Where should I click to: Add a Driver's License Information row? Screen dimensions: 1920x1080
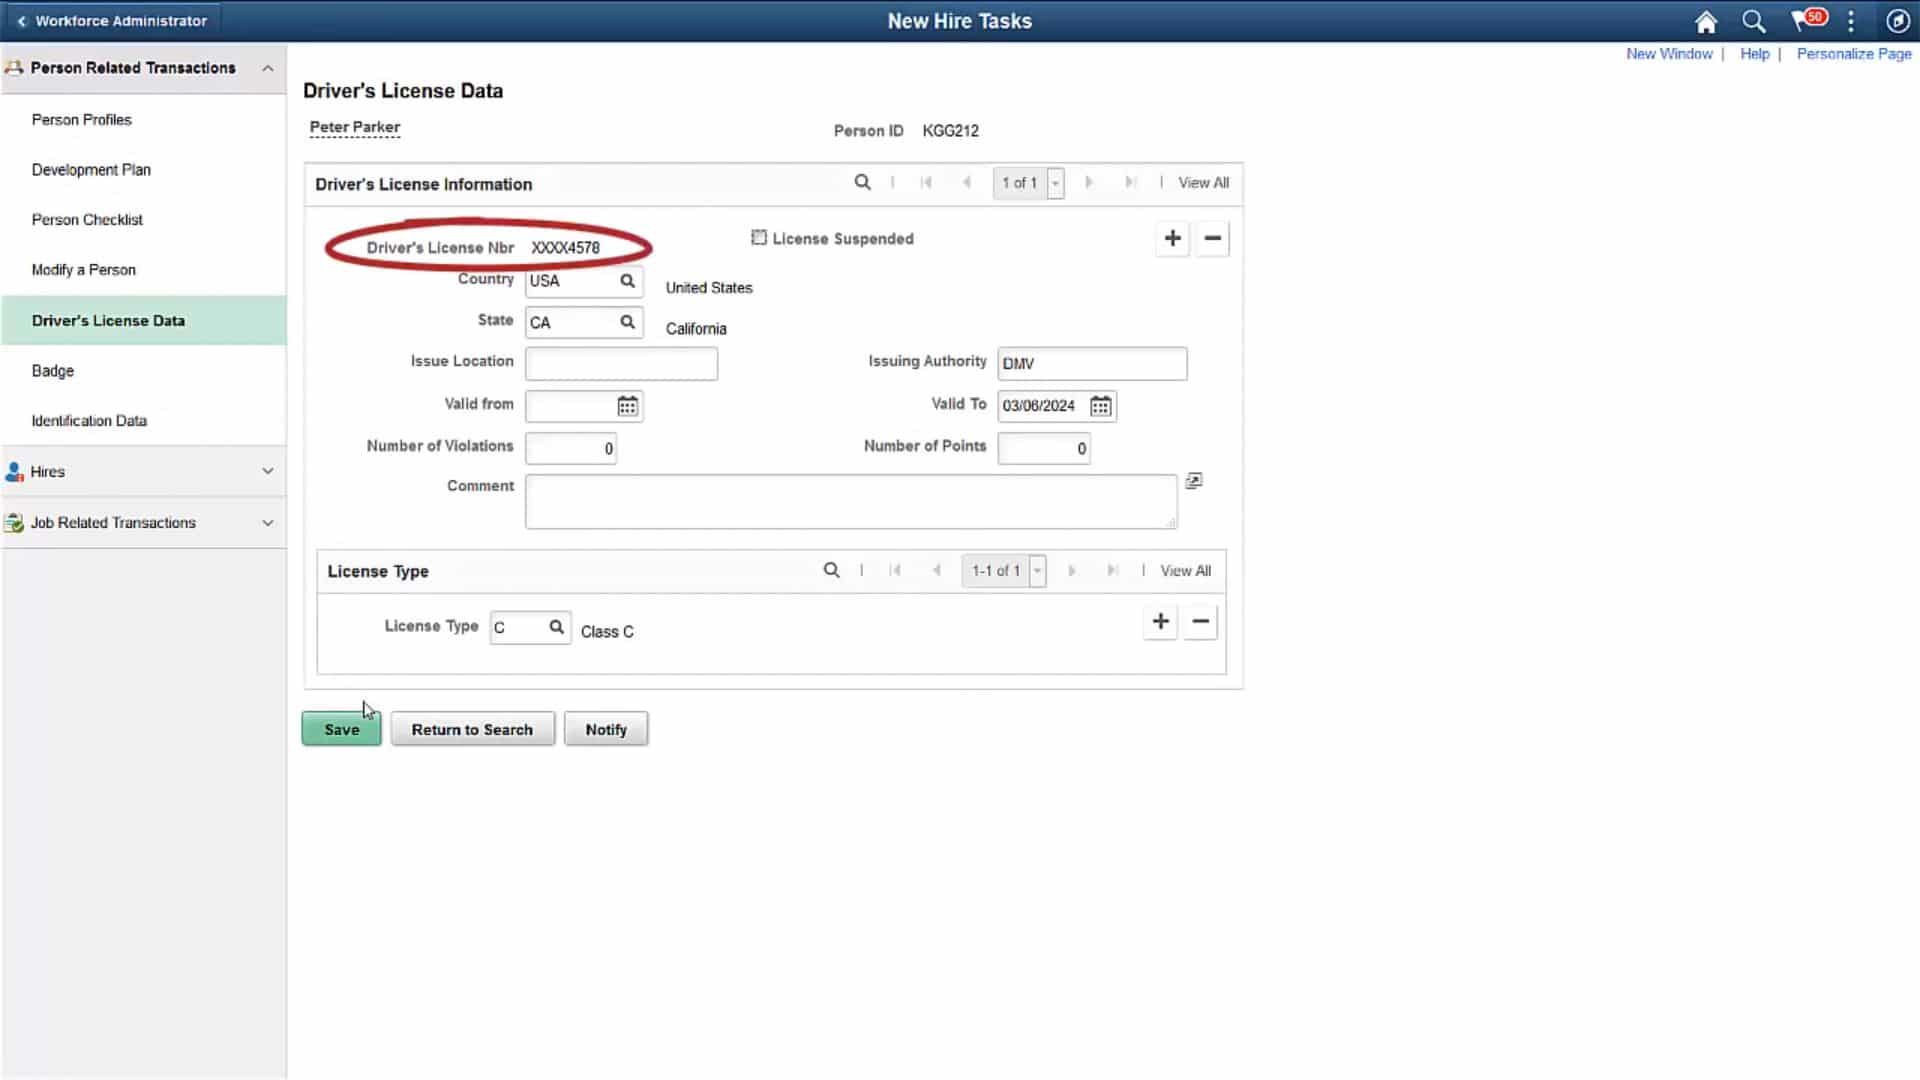[x=1172, y=239]
